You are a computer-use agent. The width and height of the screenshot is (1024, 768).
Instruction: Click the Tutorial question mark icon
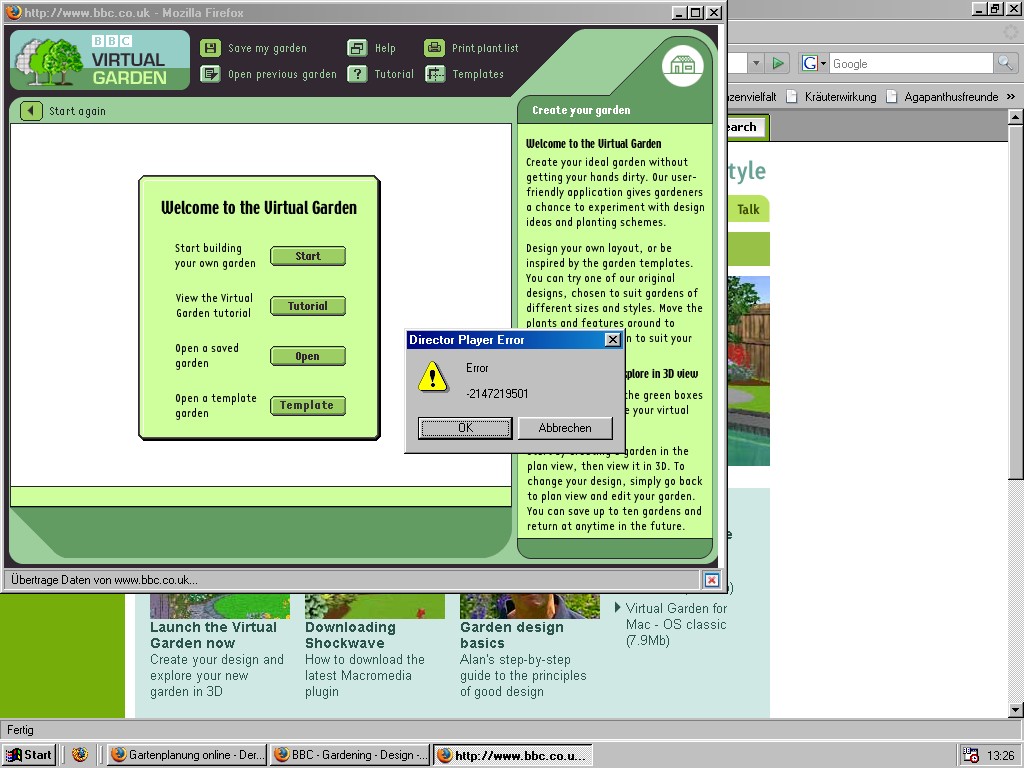pos(357,74)
